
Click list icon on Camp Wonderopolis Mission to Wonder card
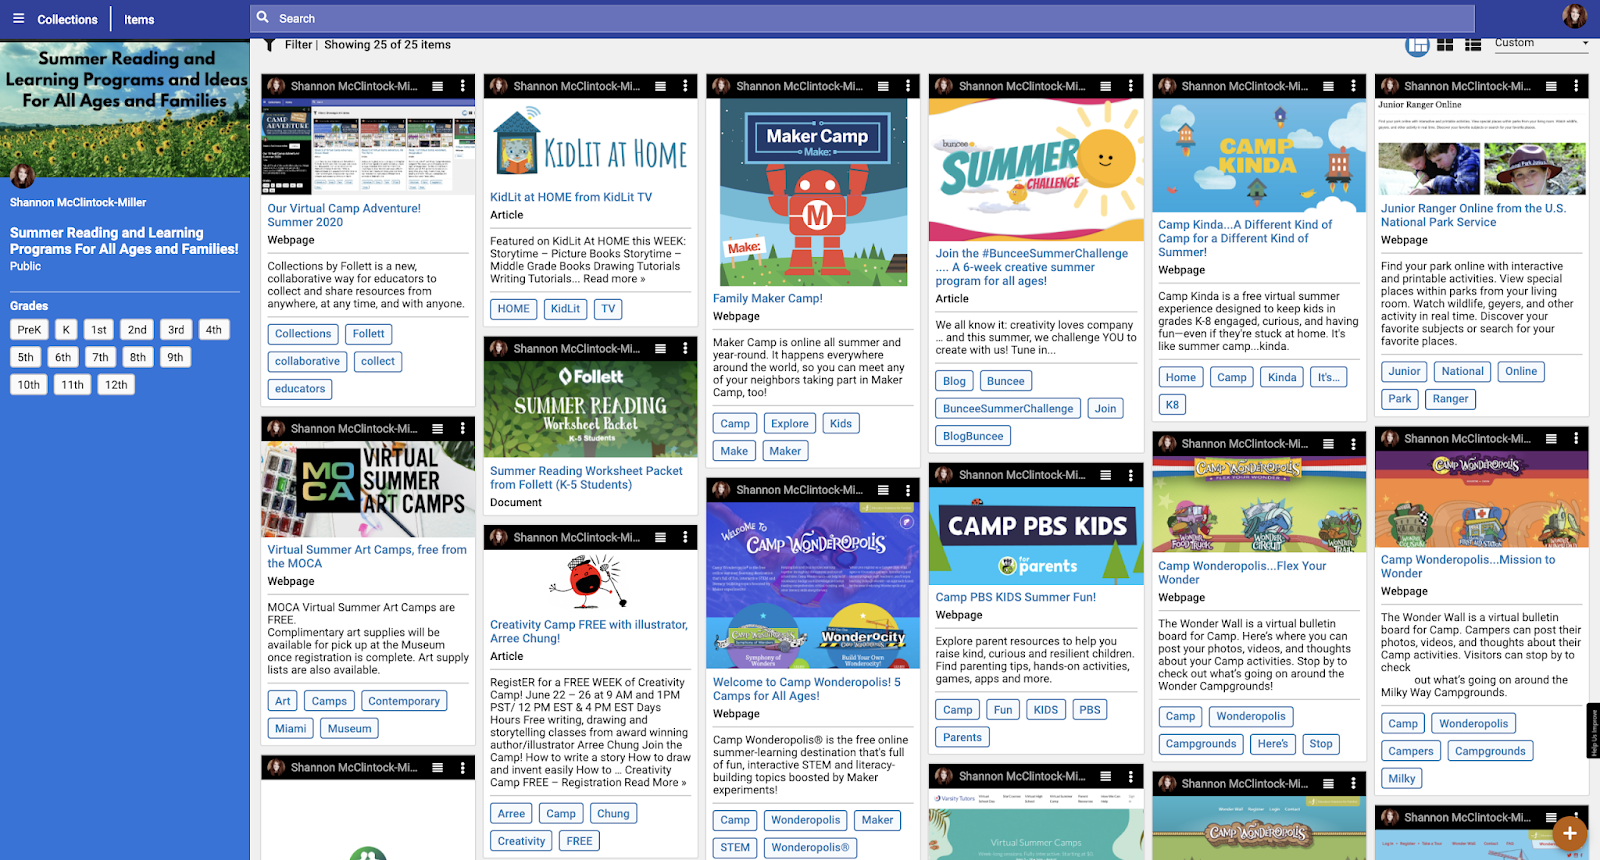pyautogui.click(x=1551, y=438)
